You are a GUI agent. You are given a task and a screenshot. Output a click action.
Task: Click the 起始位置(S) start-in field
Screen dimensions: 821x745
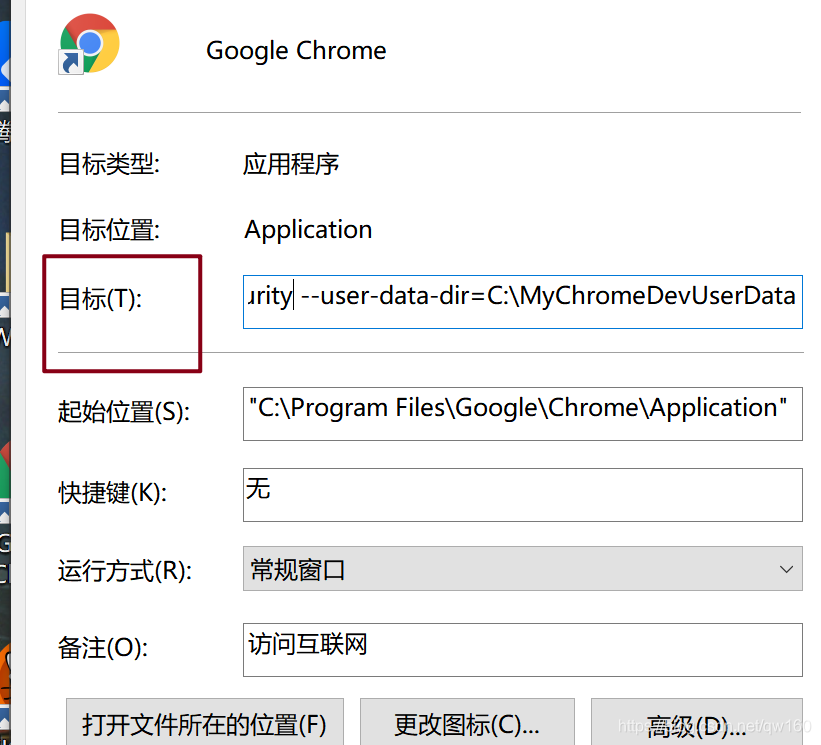click(523, 414)
